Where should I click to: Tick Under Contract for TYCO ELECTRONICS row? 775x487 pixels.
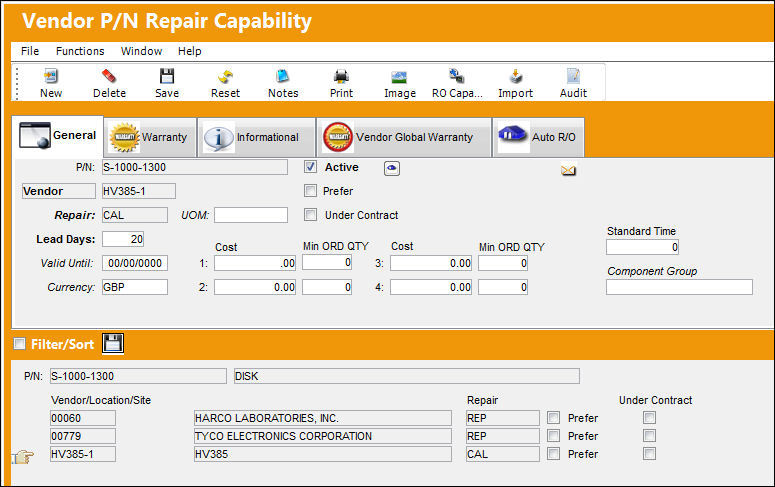point(649,436)
